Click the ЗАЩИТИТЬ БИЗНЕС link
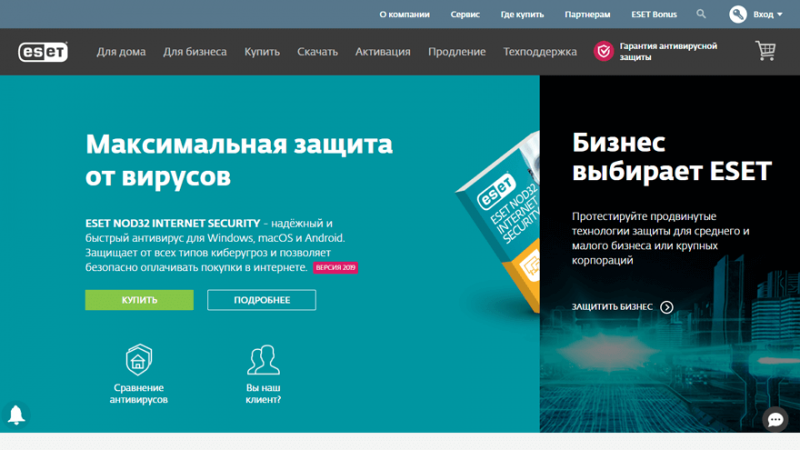Viewport: 800px width, 450px height. [x=612, y=307]
